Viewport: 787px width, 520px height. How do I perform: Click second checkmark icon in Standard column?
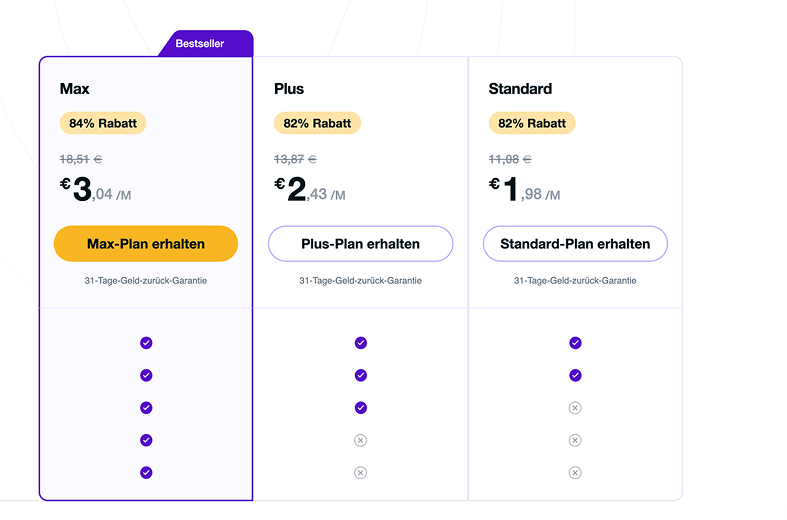click(x=575, y=375)
